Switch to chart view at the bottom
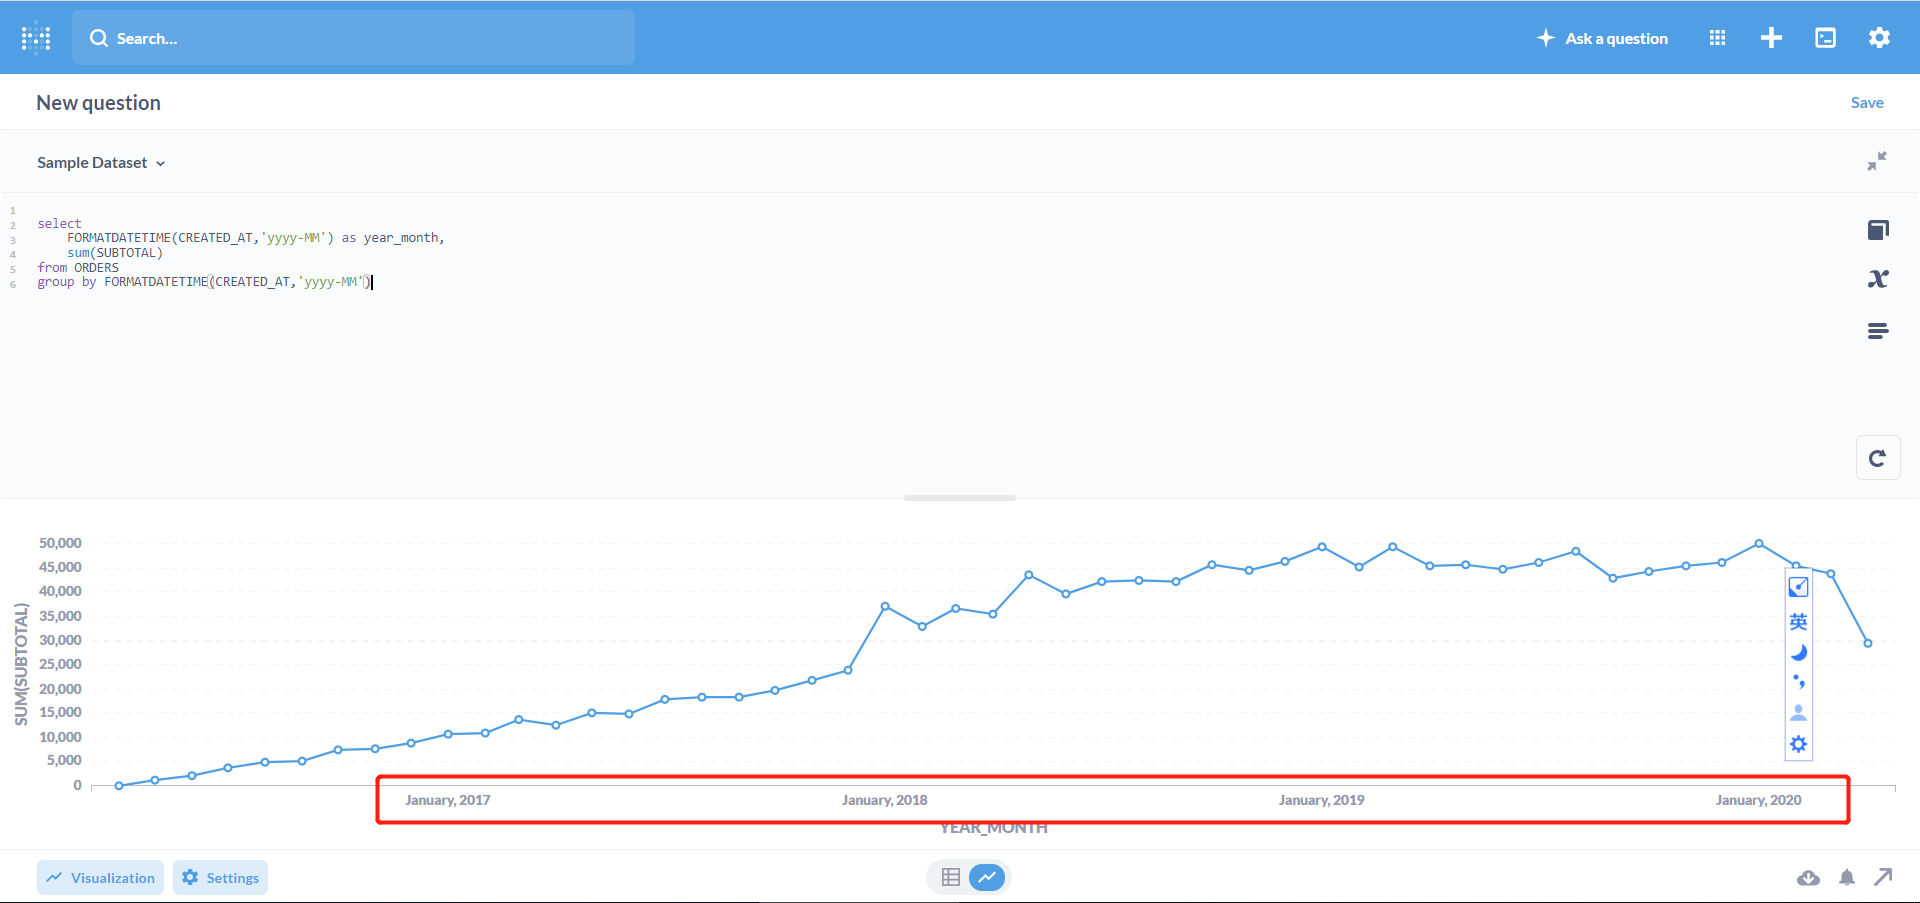Screen dimensions: 1920x903 [x=988, y=876]
